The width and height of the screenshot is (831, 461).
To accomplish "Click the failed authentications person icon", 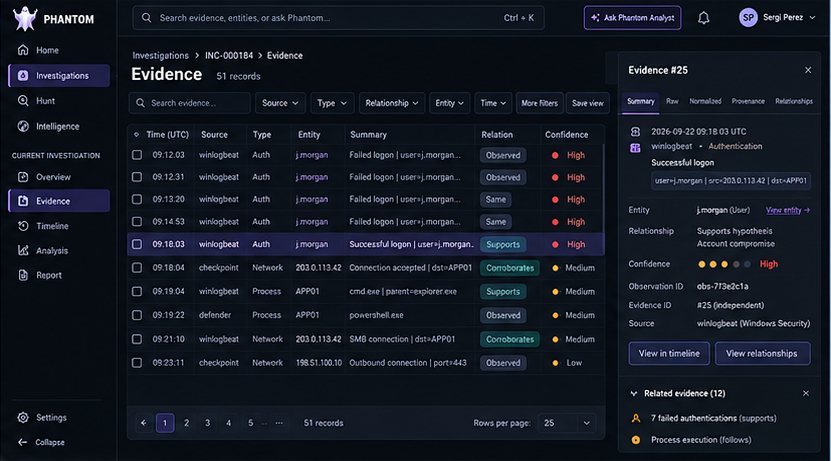I will coord(636,418).
